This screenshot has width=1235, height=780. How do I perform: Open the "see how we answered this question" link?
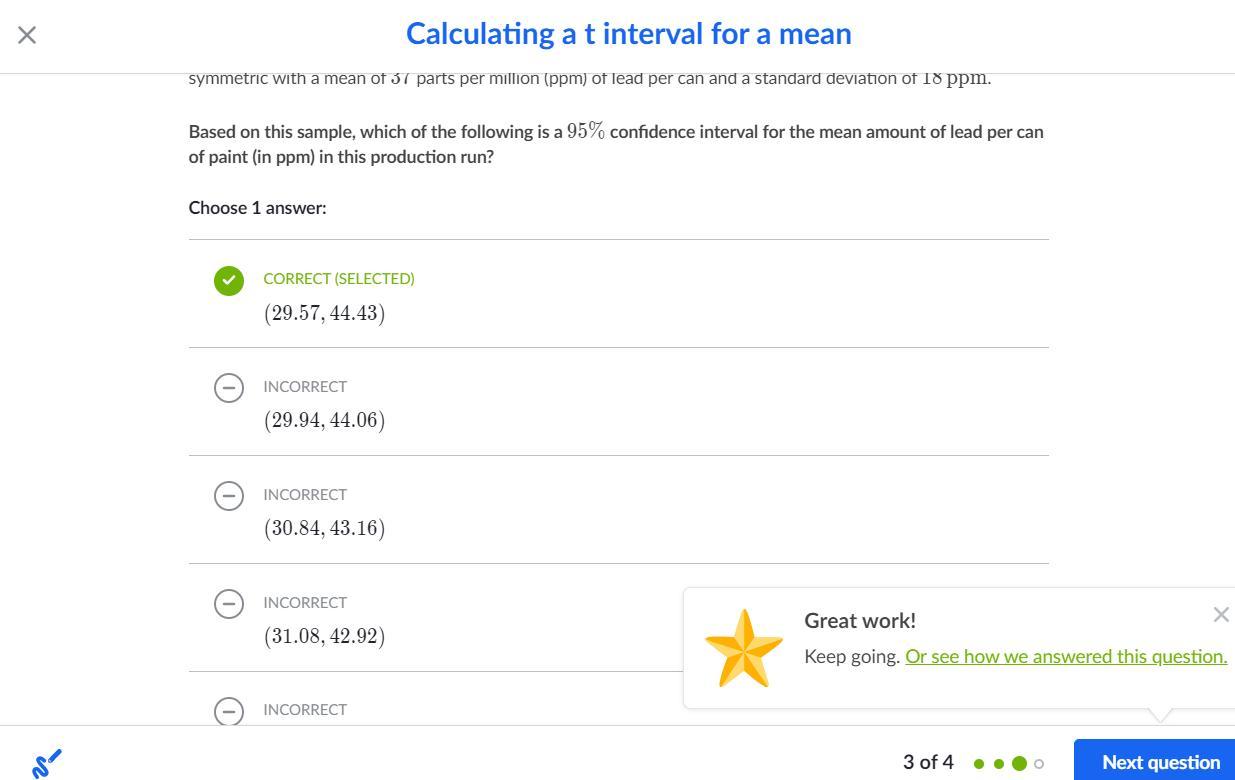click(1065, 656)
